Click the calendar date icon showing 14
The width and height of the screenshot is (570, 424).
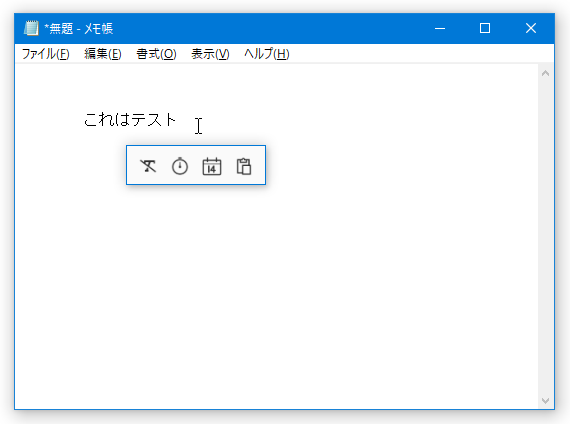212,166
